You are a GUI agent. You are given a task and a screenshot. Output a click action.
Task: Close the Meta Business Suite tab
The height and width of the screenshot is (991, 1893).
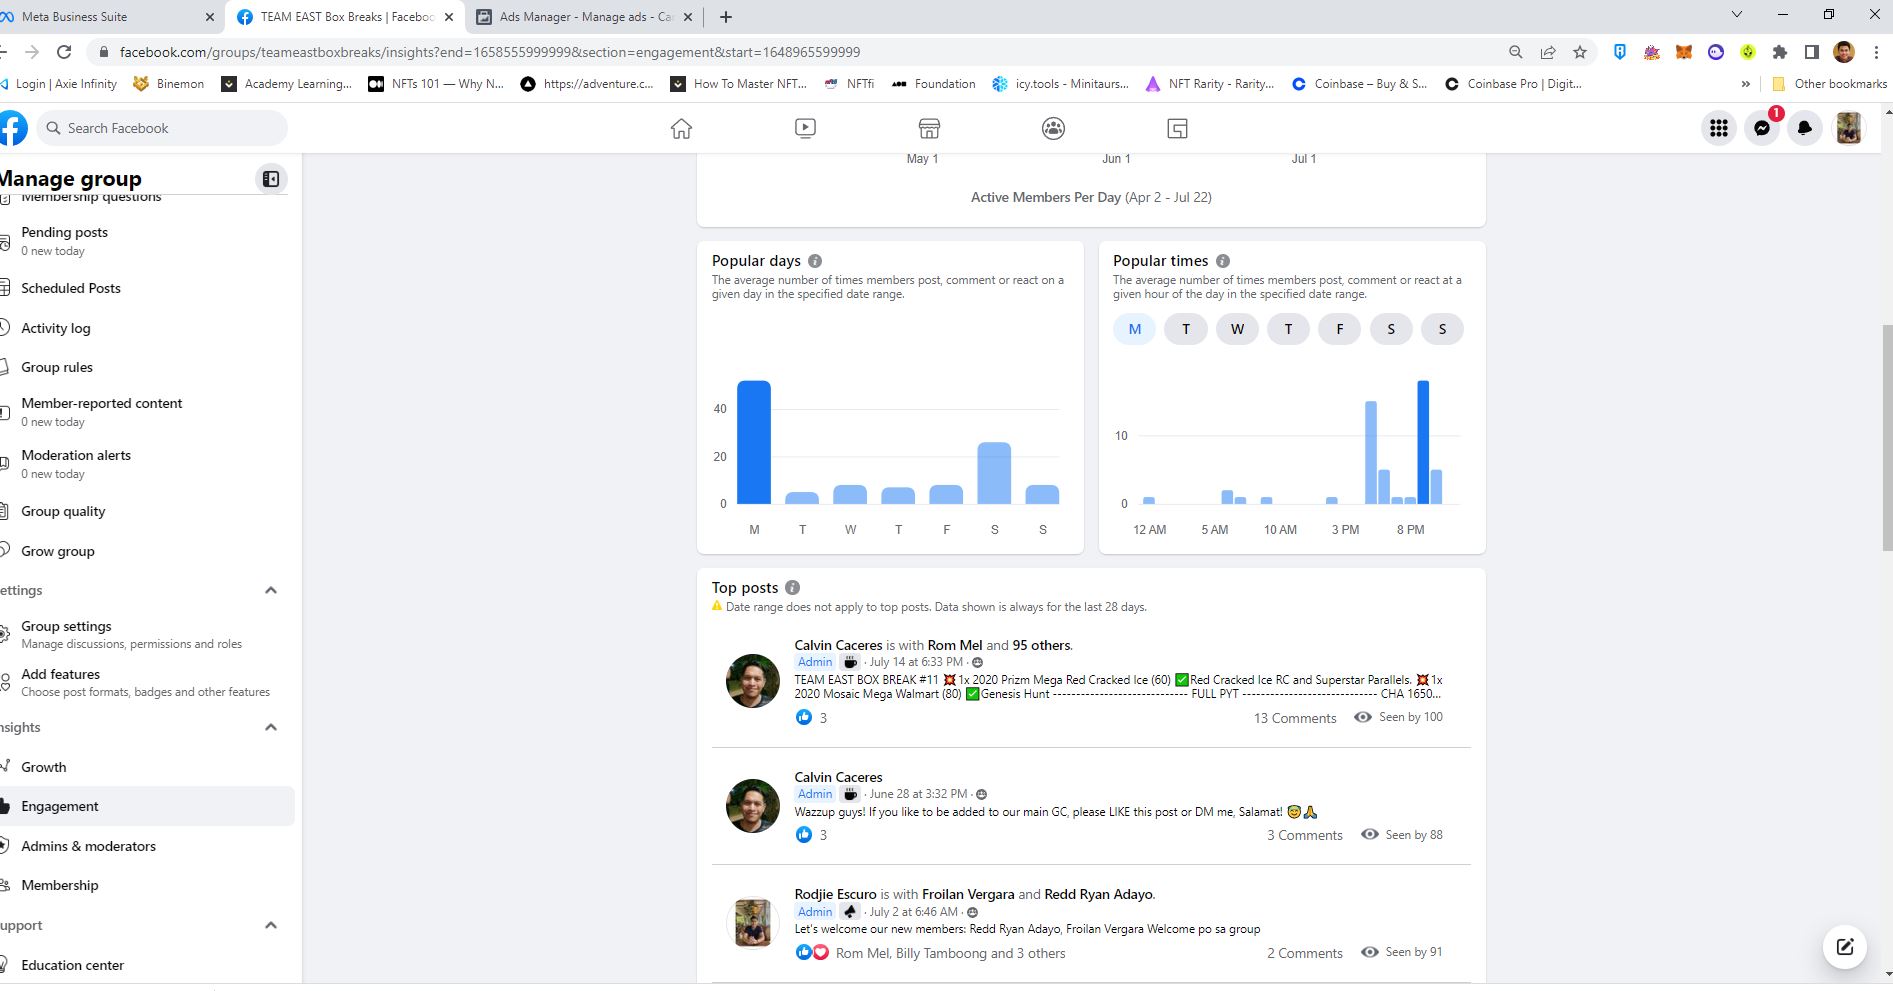tap(210, 17)
